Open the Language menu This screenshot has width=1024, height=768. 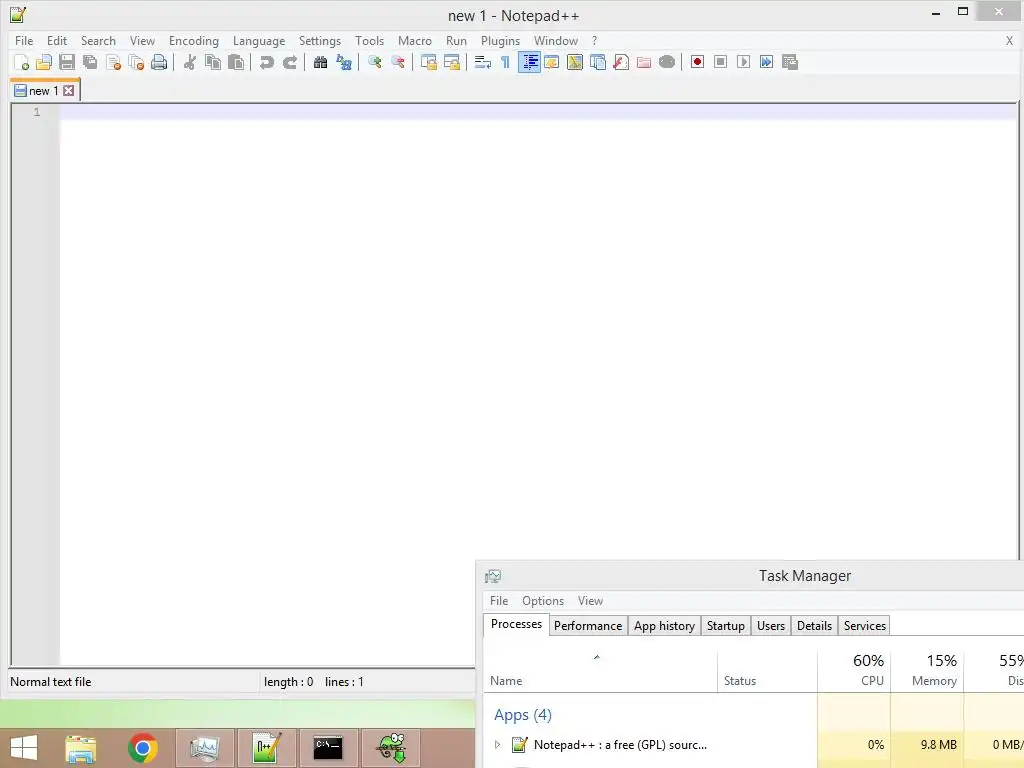(x=259, y=40)
